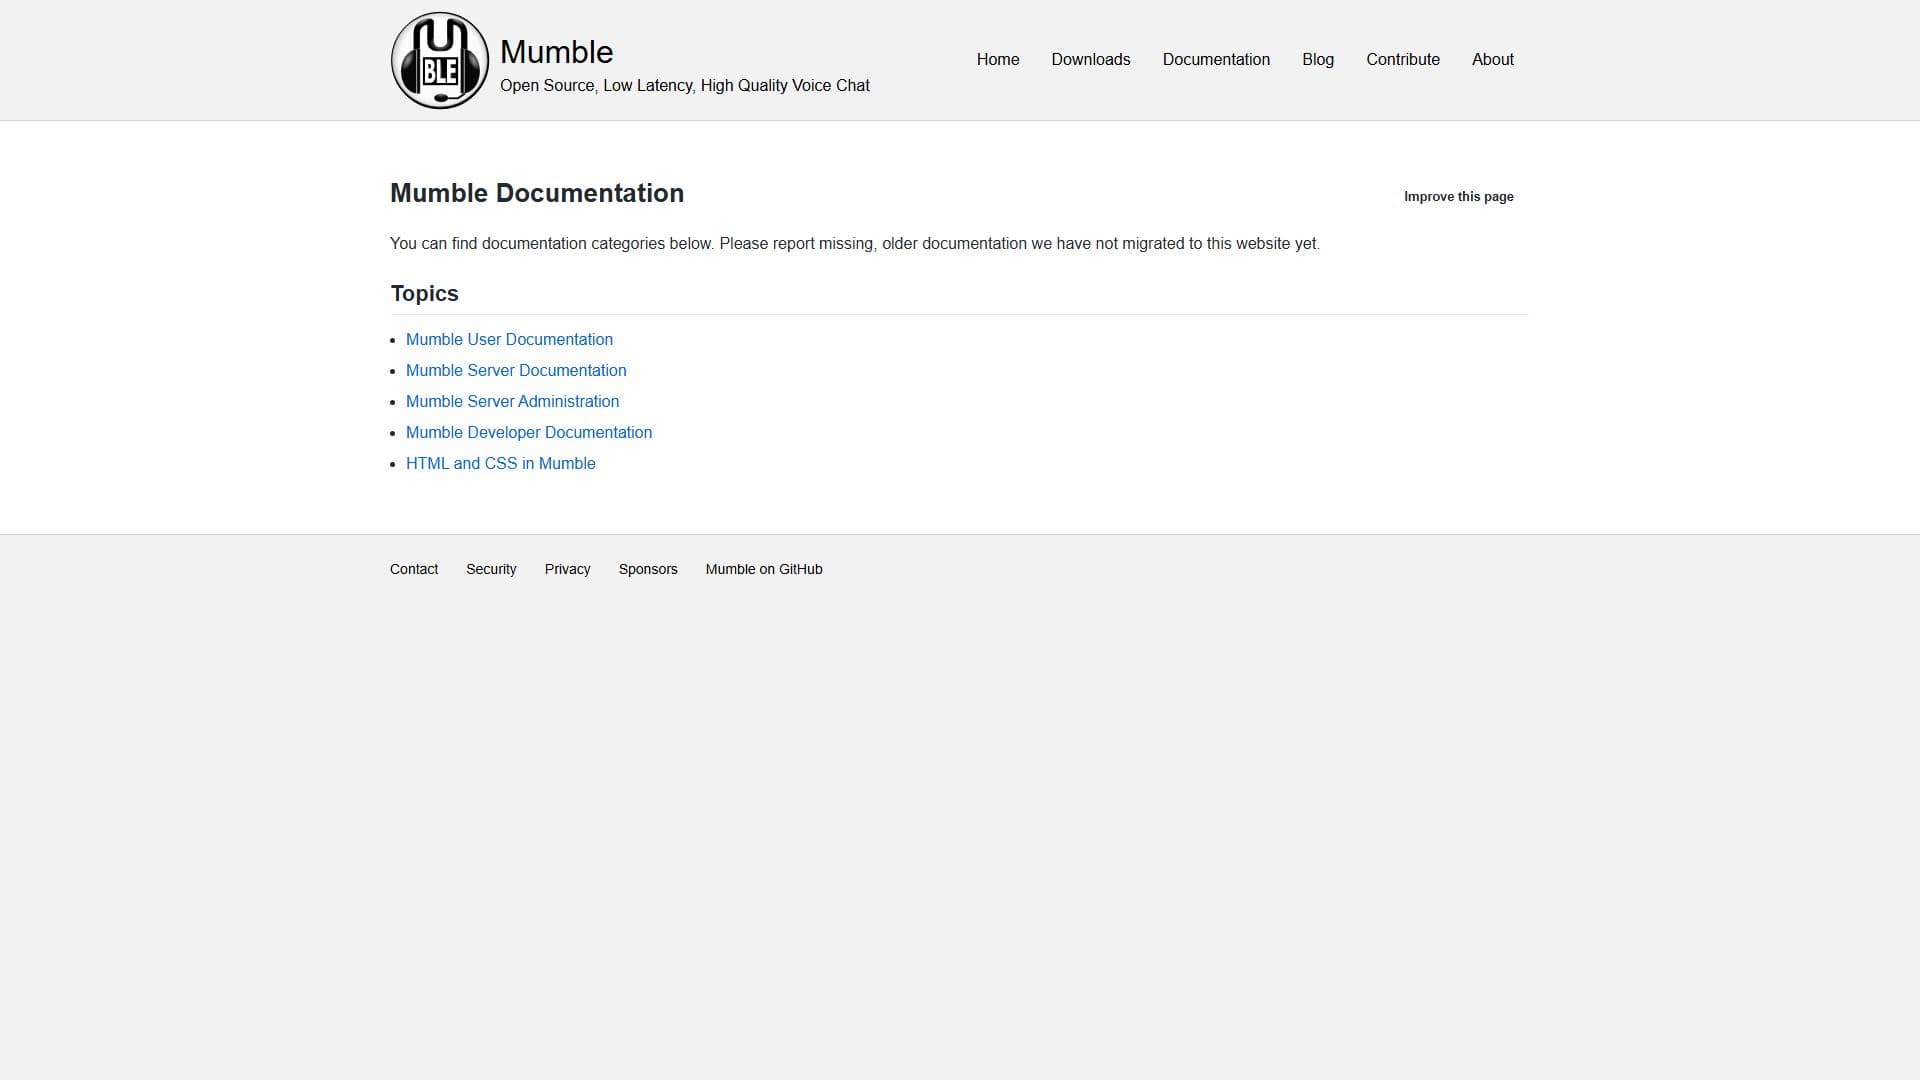This screenshot has width=1920, height=1080.
Task: Open the About navigation item
Action: pos(1493,59)
